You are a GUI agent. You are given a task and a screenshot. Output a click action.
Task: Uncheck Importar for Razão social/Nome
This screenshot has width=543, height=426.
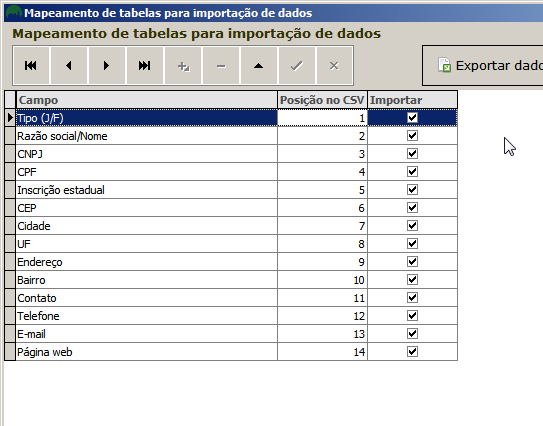[412, 136]
